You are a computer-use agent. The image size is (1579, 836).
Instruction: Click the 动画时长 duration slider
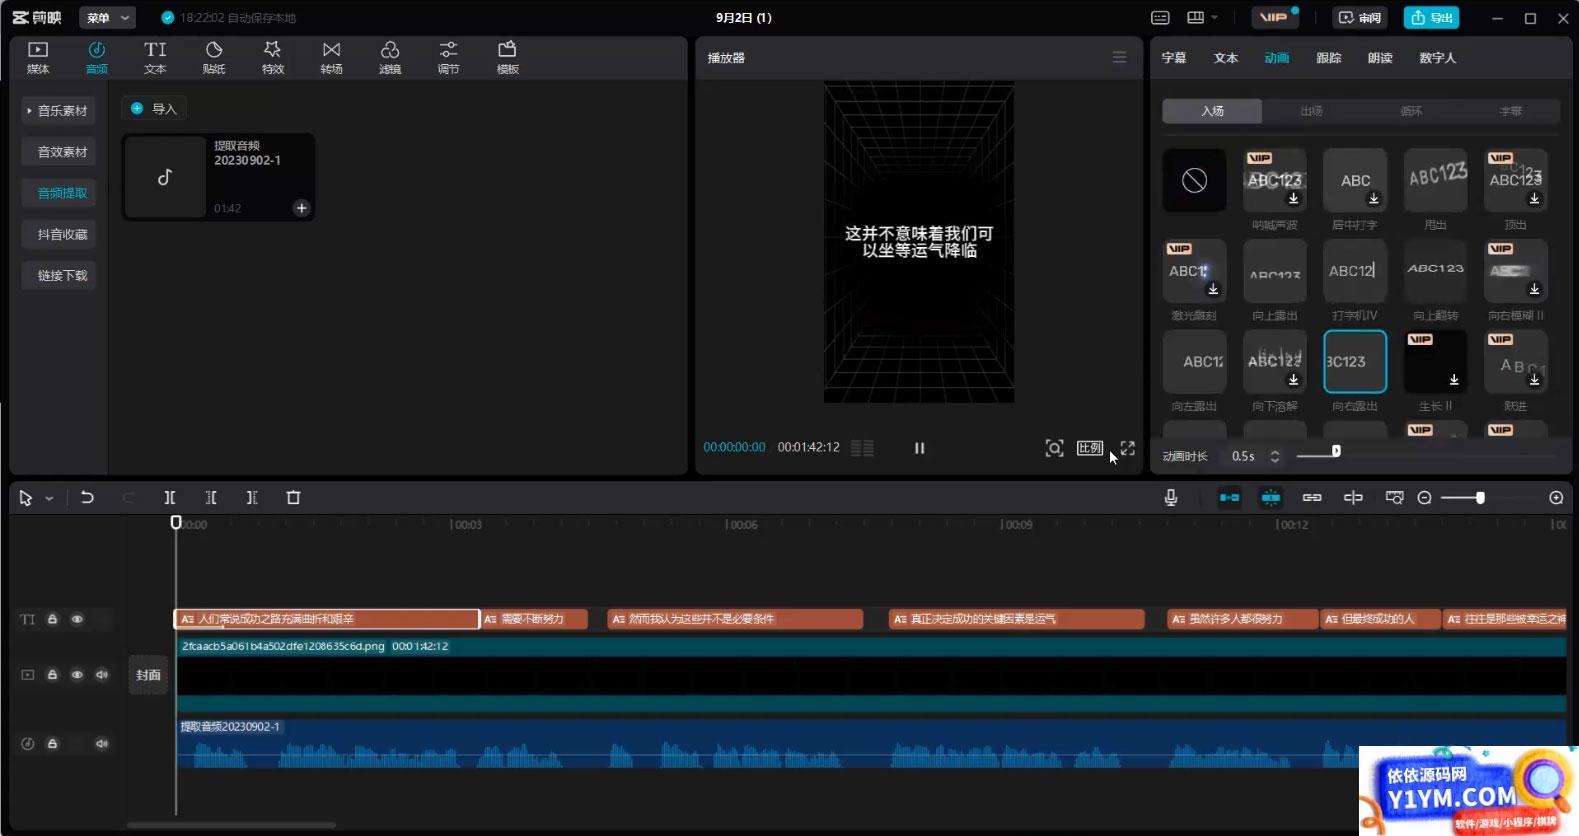(x=1424, y=455)
